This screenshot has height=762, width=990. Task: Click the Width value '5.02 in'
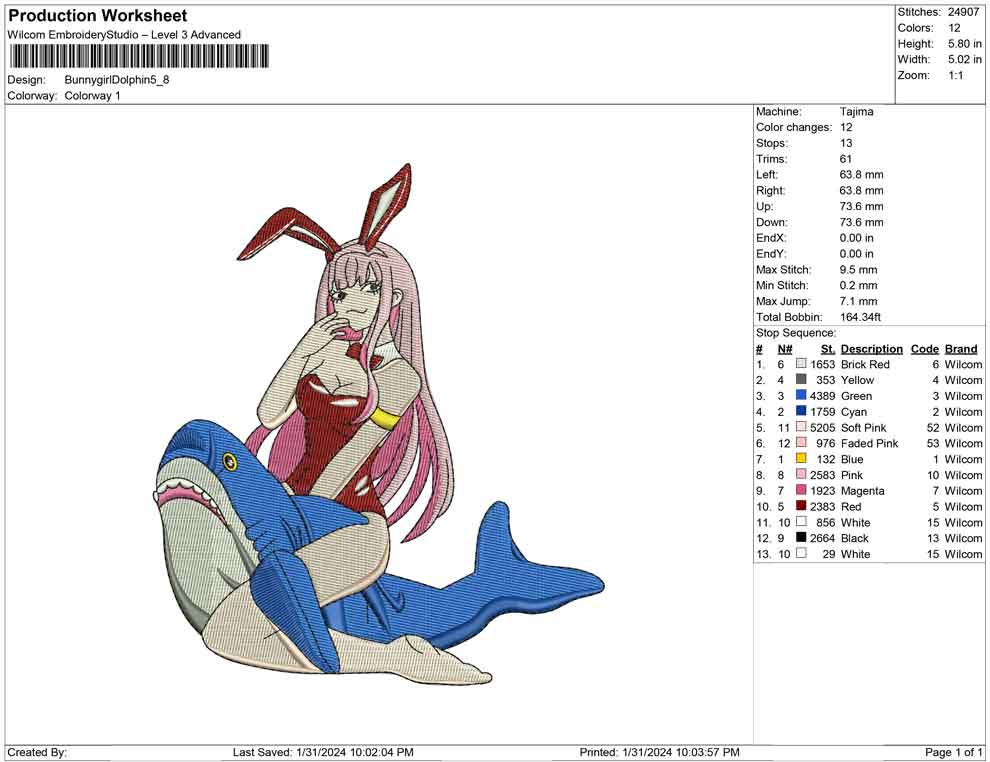965,59
